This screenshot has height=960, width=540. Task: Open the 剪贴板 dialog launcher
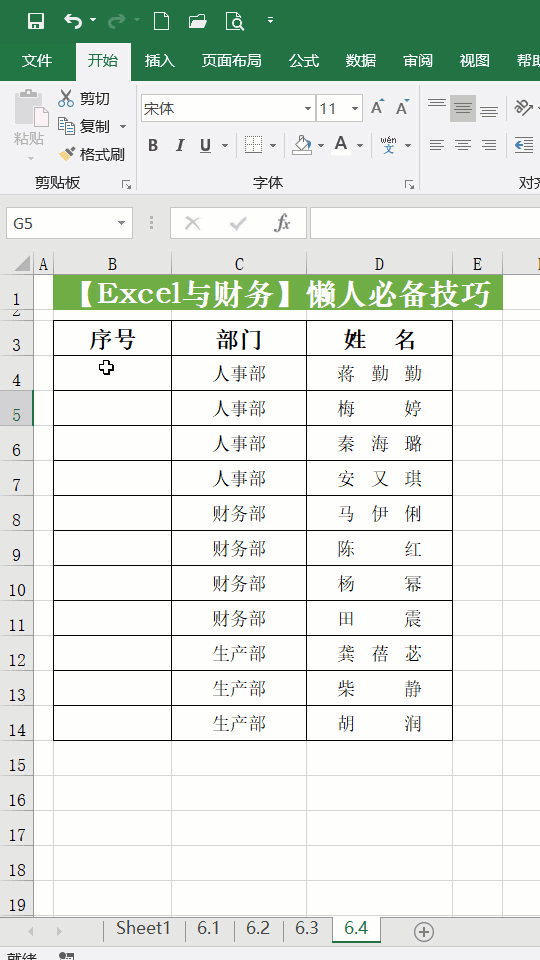tap(126, 184)
